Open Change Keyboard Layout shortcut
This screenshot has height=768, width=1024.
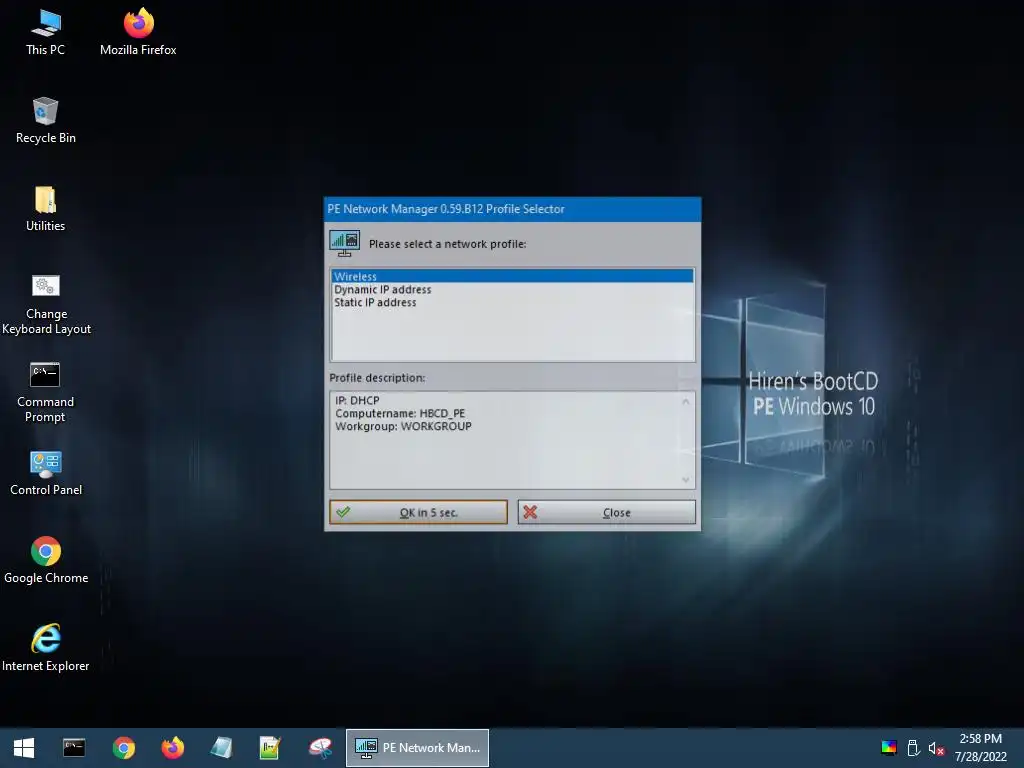click(46, 304)
